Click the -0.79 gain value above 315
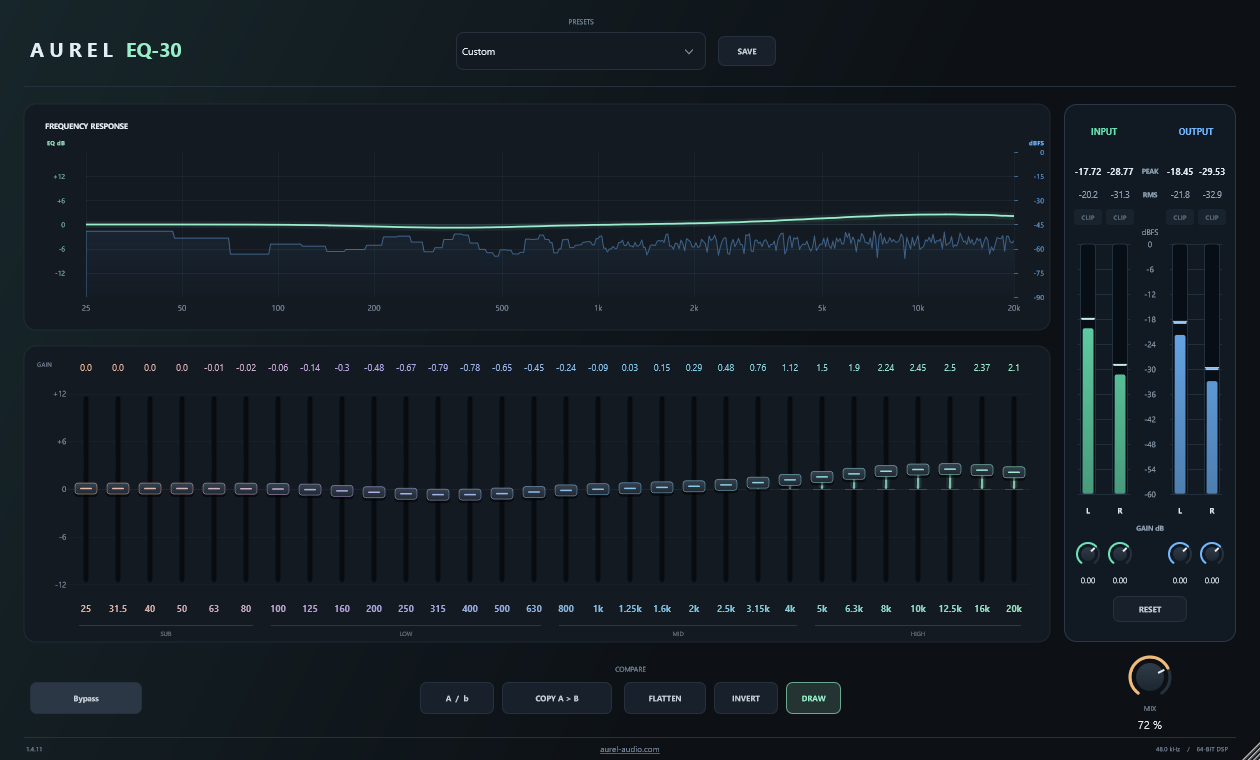This screenshot has width=1260, height=760. pos(438,368)
